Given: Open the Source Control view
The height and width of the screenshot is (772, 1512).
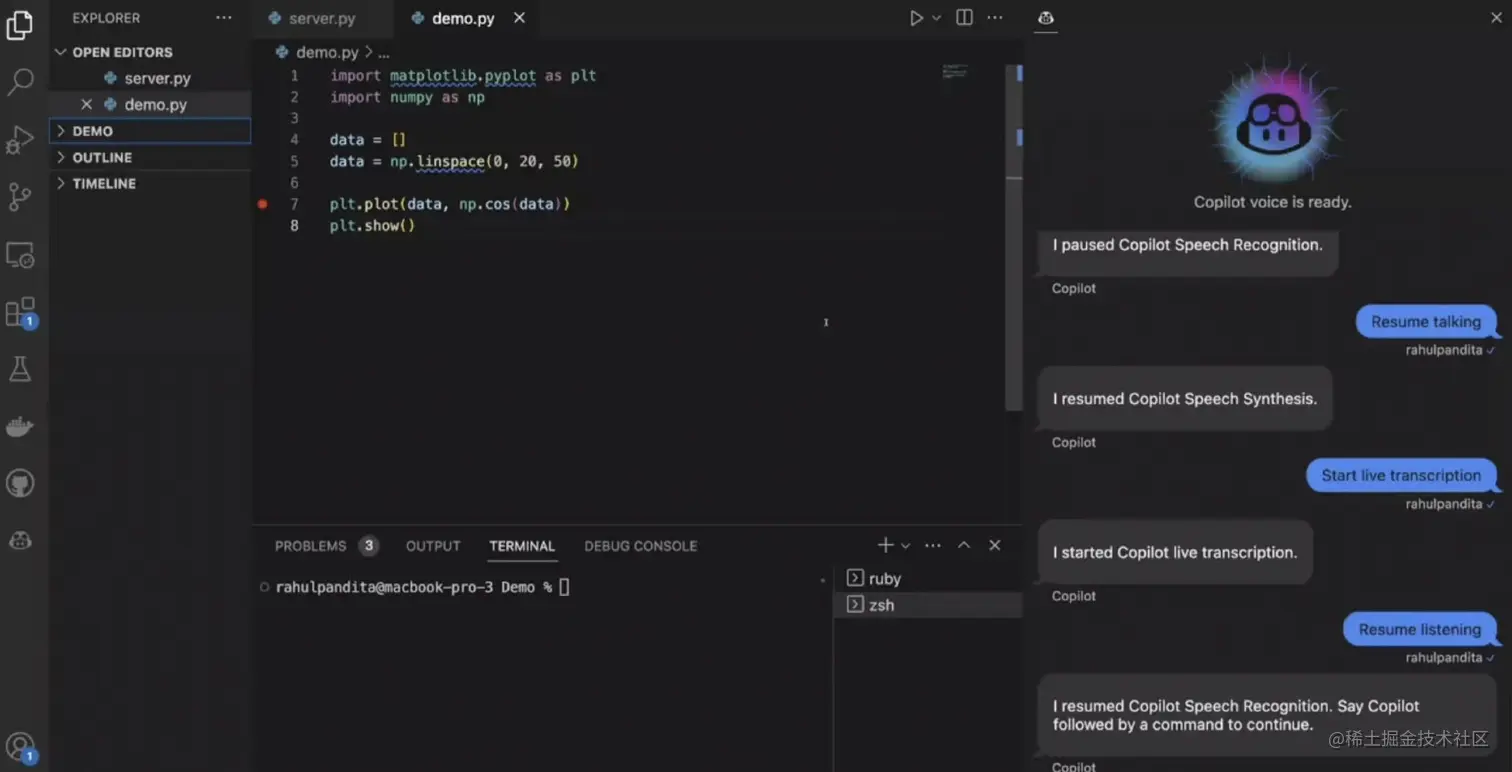Looking at the screenshot, I should tap(20, 197).
